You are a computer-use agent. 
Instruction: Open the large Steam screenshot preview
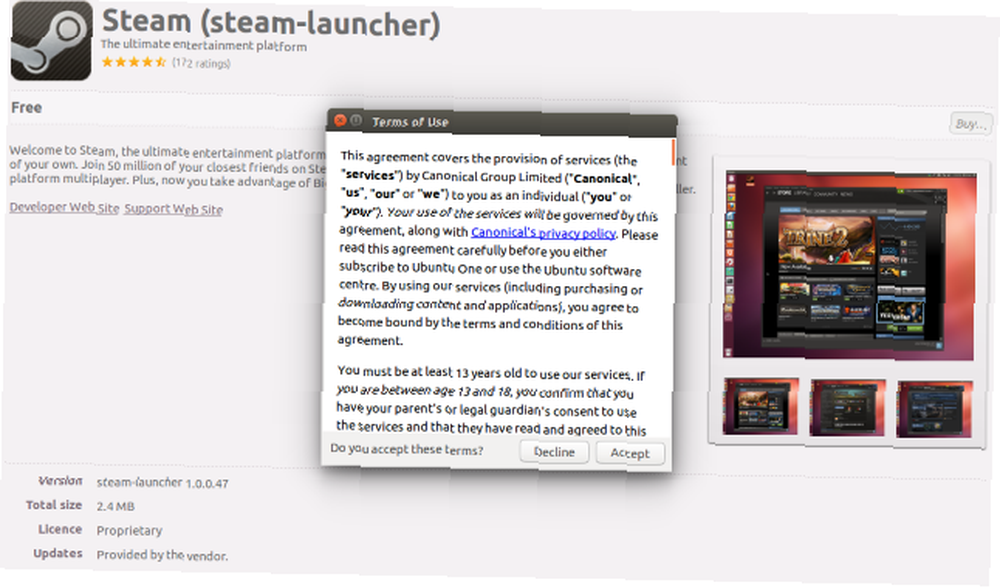coord(849,265)
